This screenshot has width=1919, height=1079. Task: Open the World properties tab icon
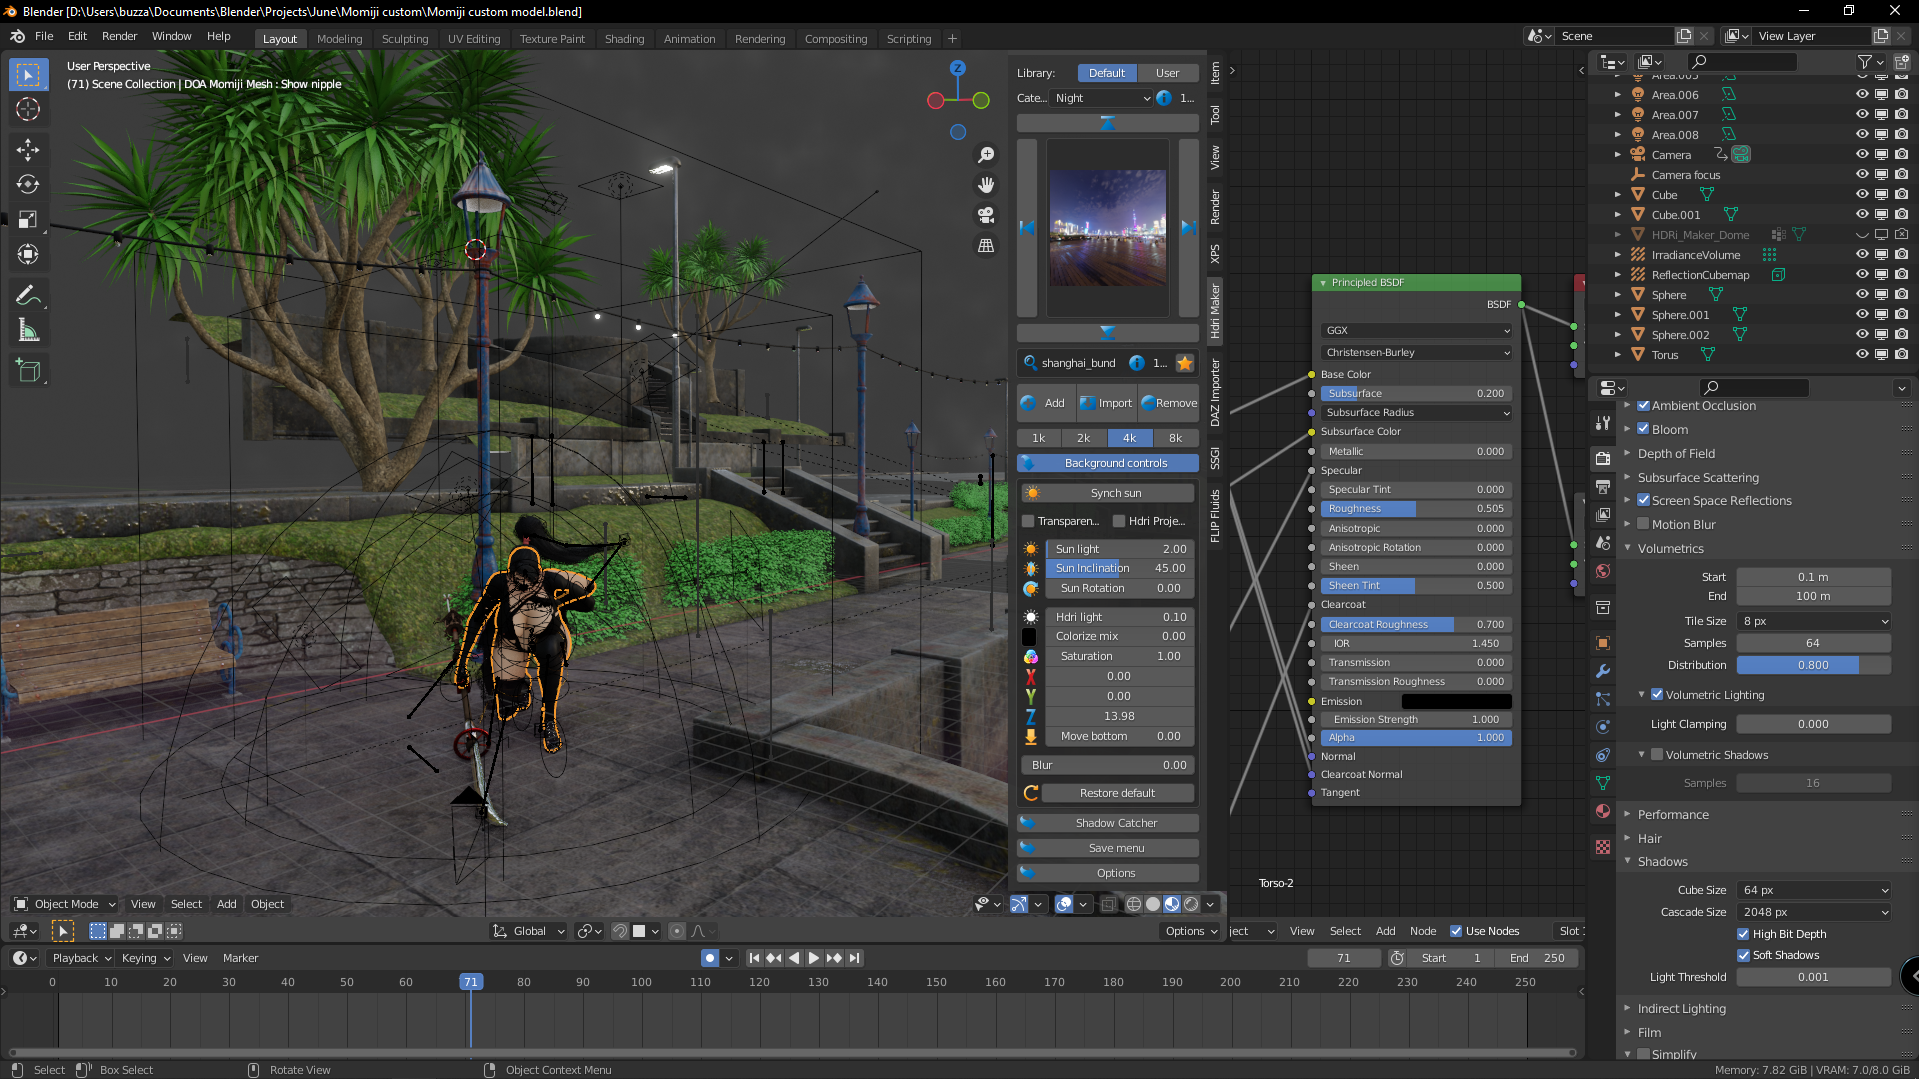click(1603, 571)
